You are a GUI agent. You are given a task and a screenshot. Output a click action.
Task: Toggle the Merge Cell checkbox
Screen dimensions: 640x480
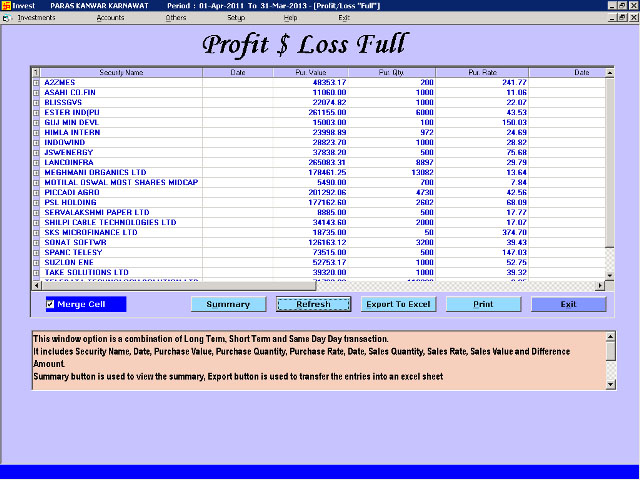click(x=51, y=304)
